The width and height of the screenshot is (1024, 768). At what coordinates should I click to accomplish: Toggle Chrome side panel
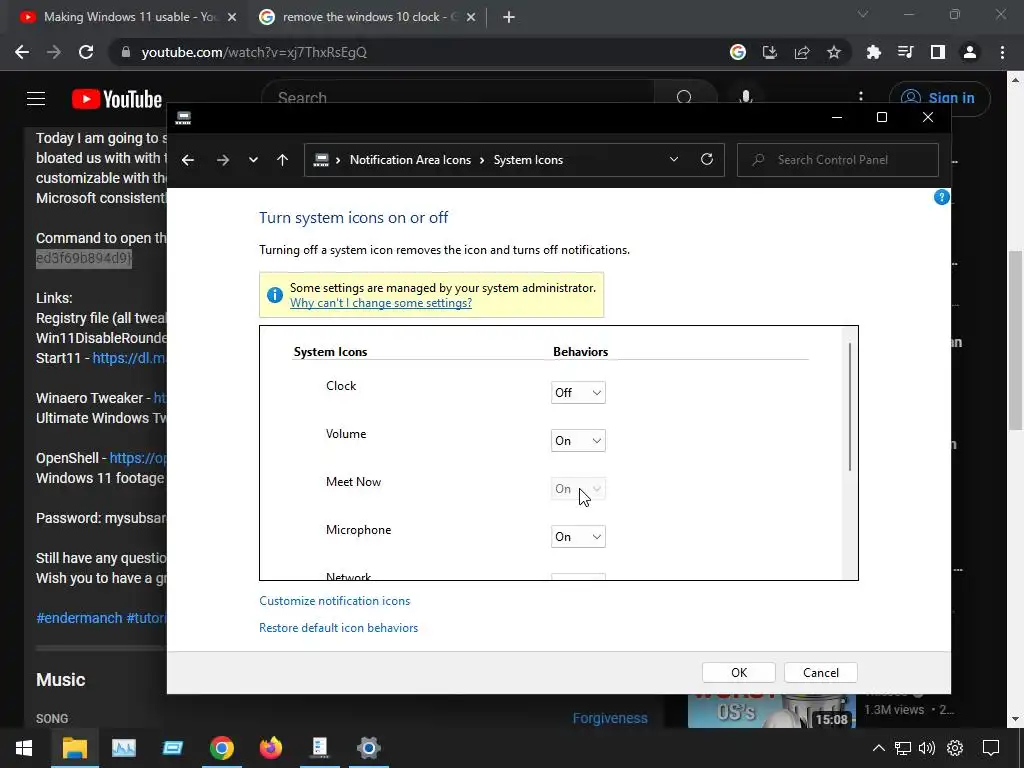tap(938, 52)
